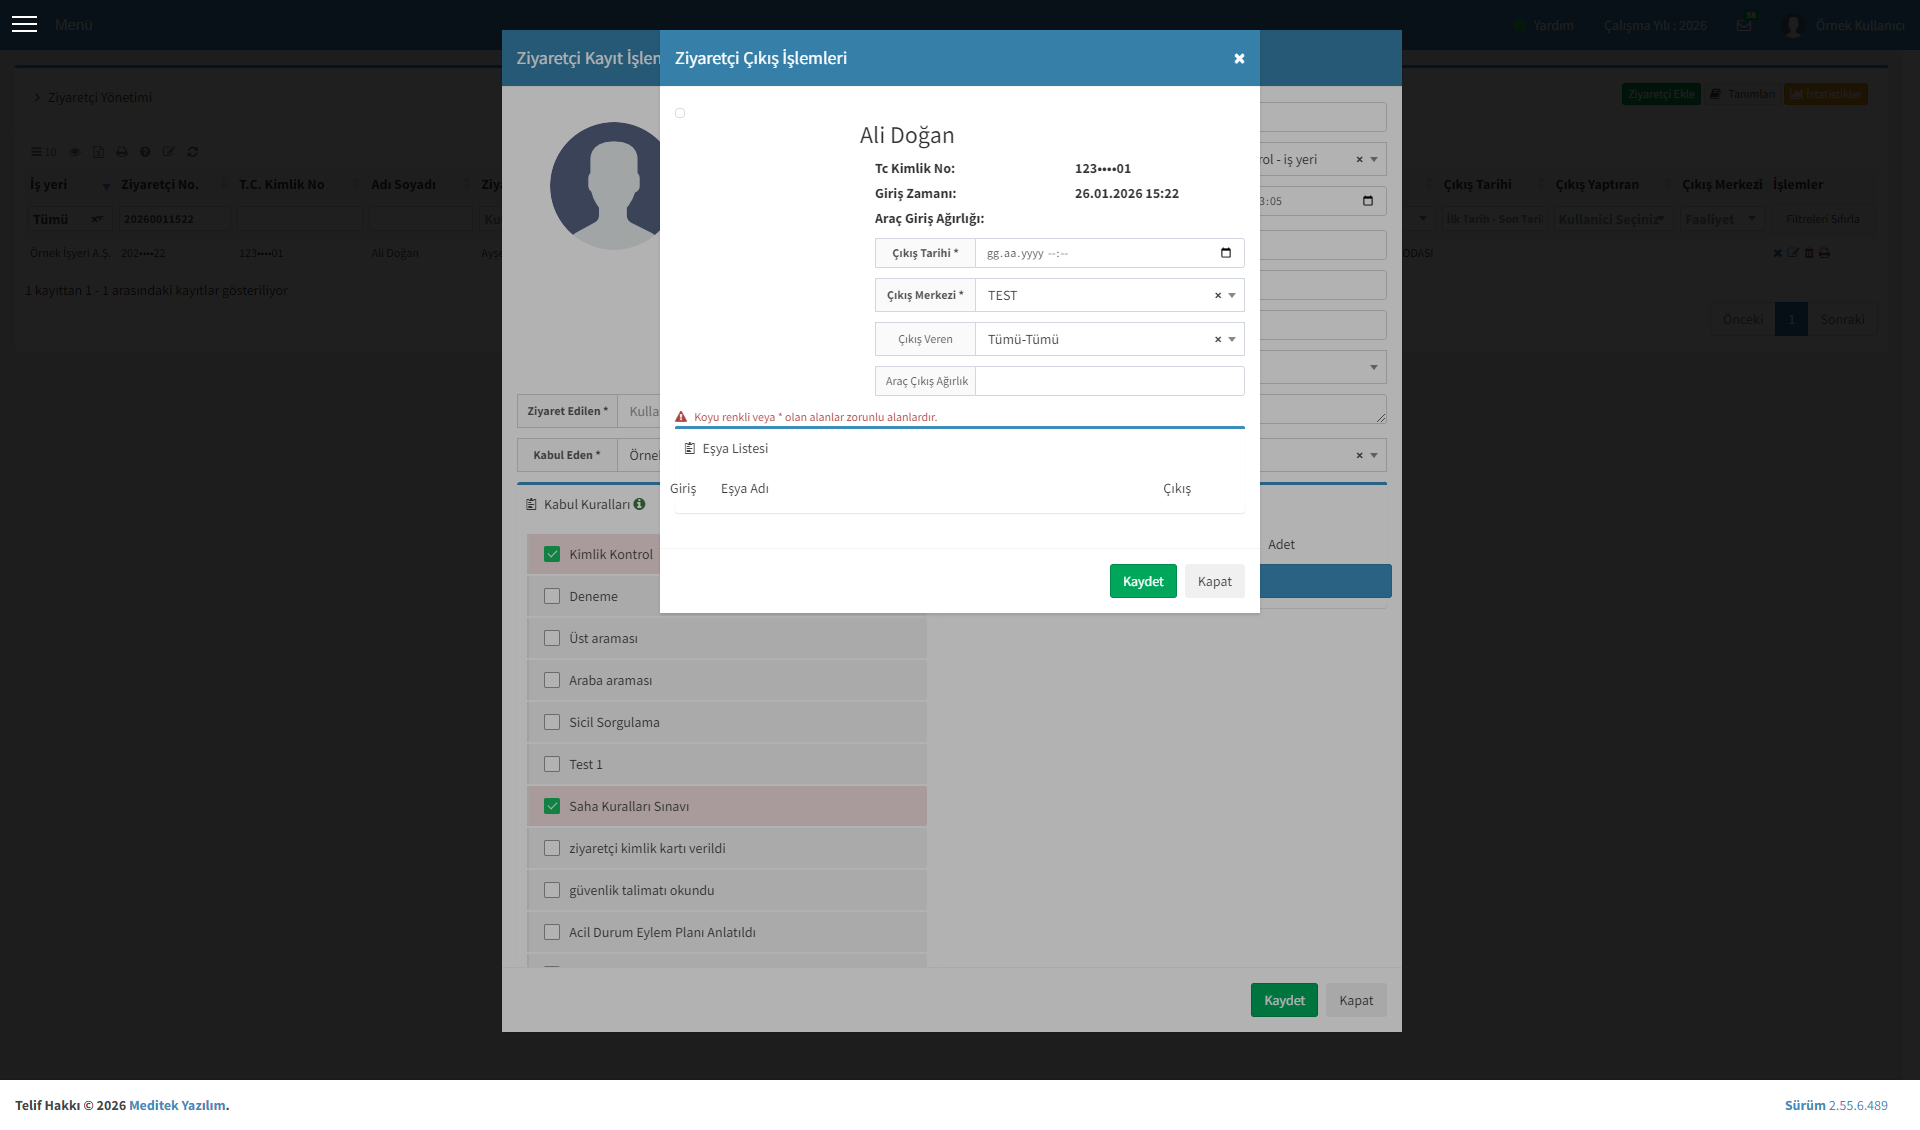
Task: Open the Tanımları button
Action: [1742, 94]
